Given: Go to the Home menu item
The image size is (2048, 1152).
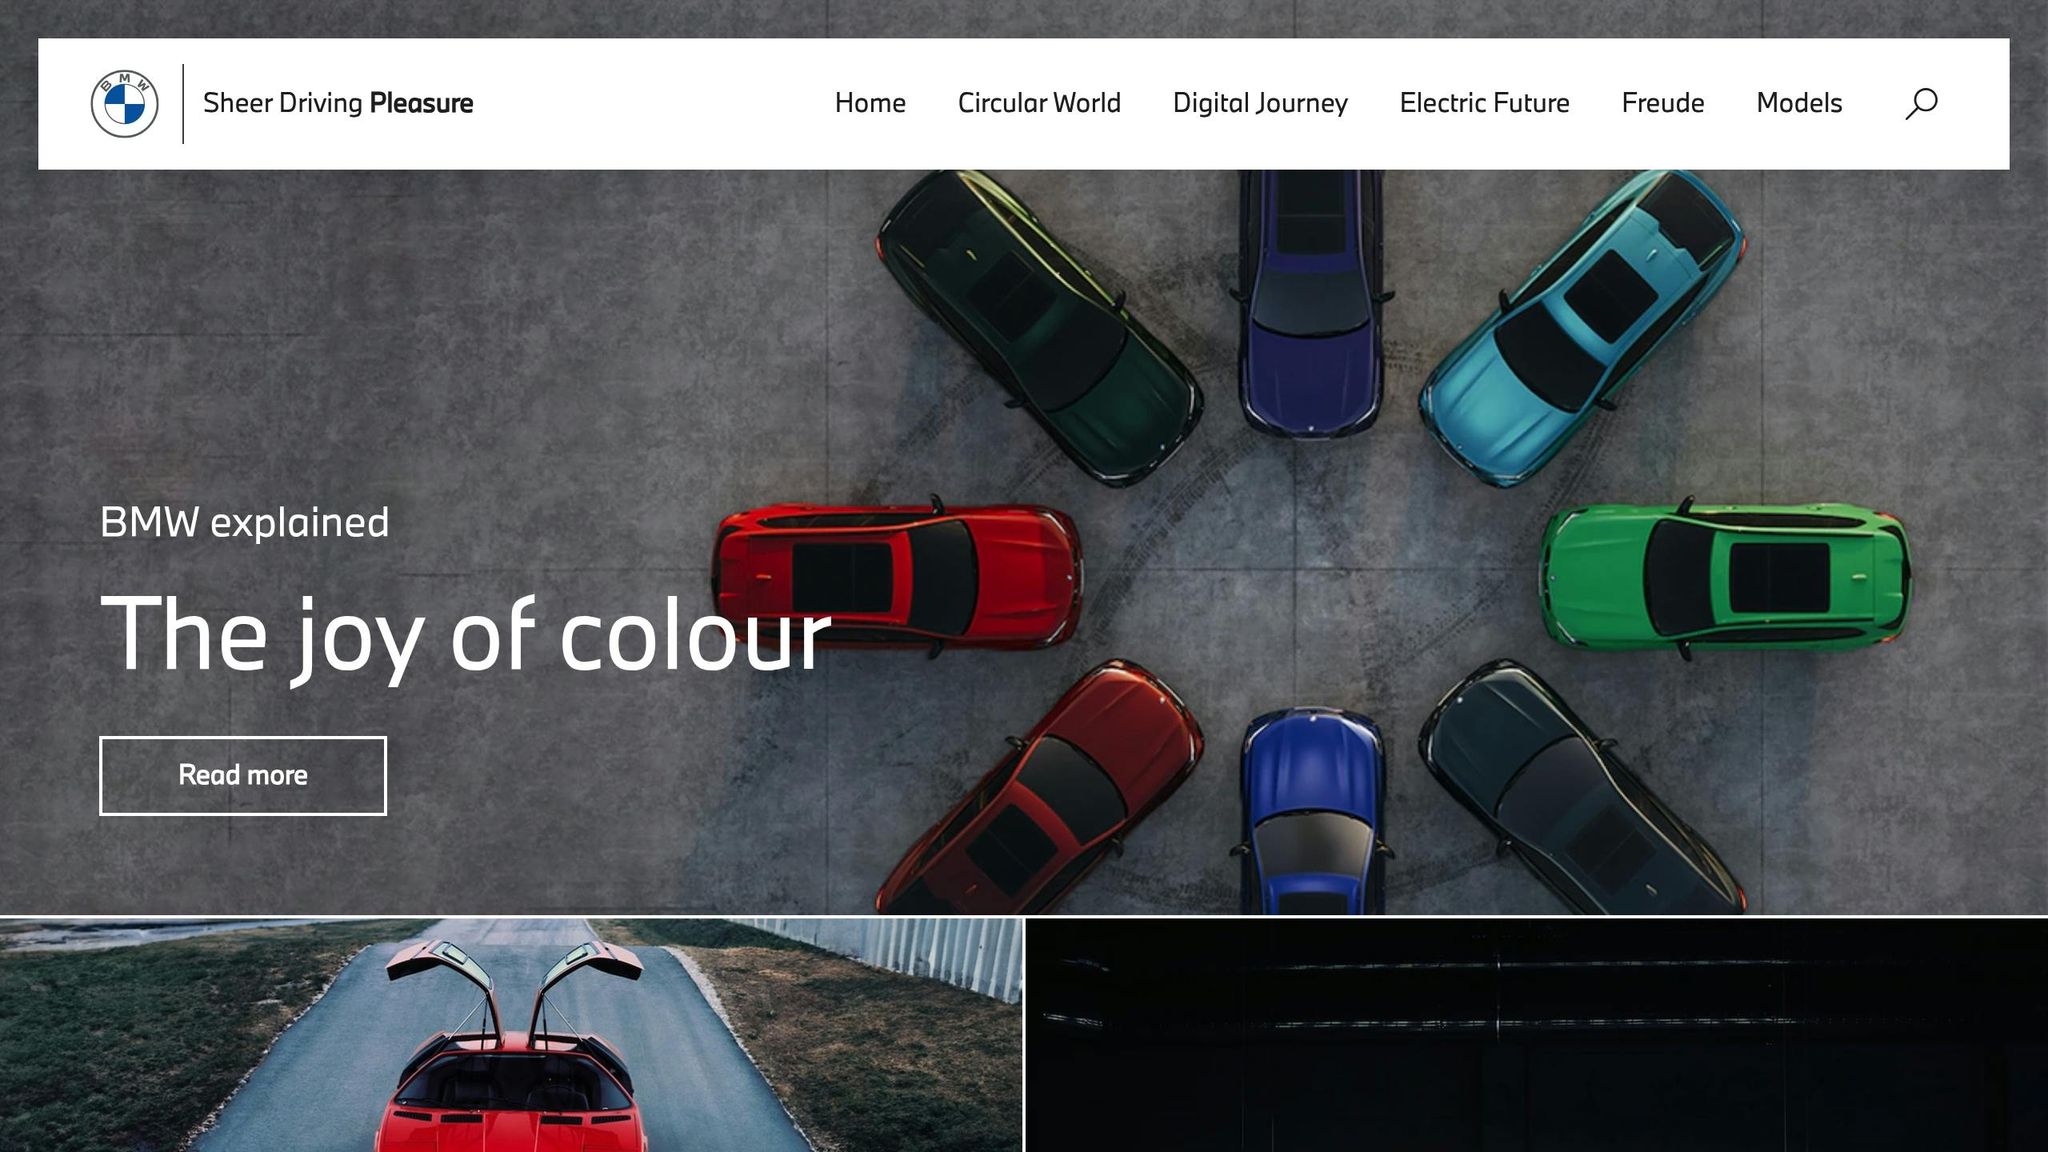Looking at the screenshot, I should pyautogui.click(x=870, y=103).
